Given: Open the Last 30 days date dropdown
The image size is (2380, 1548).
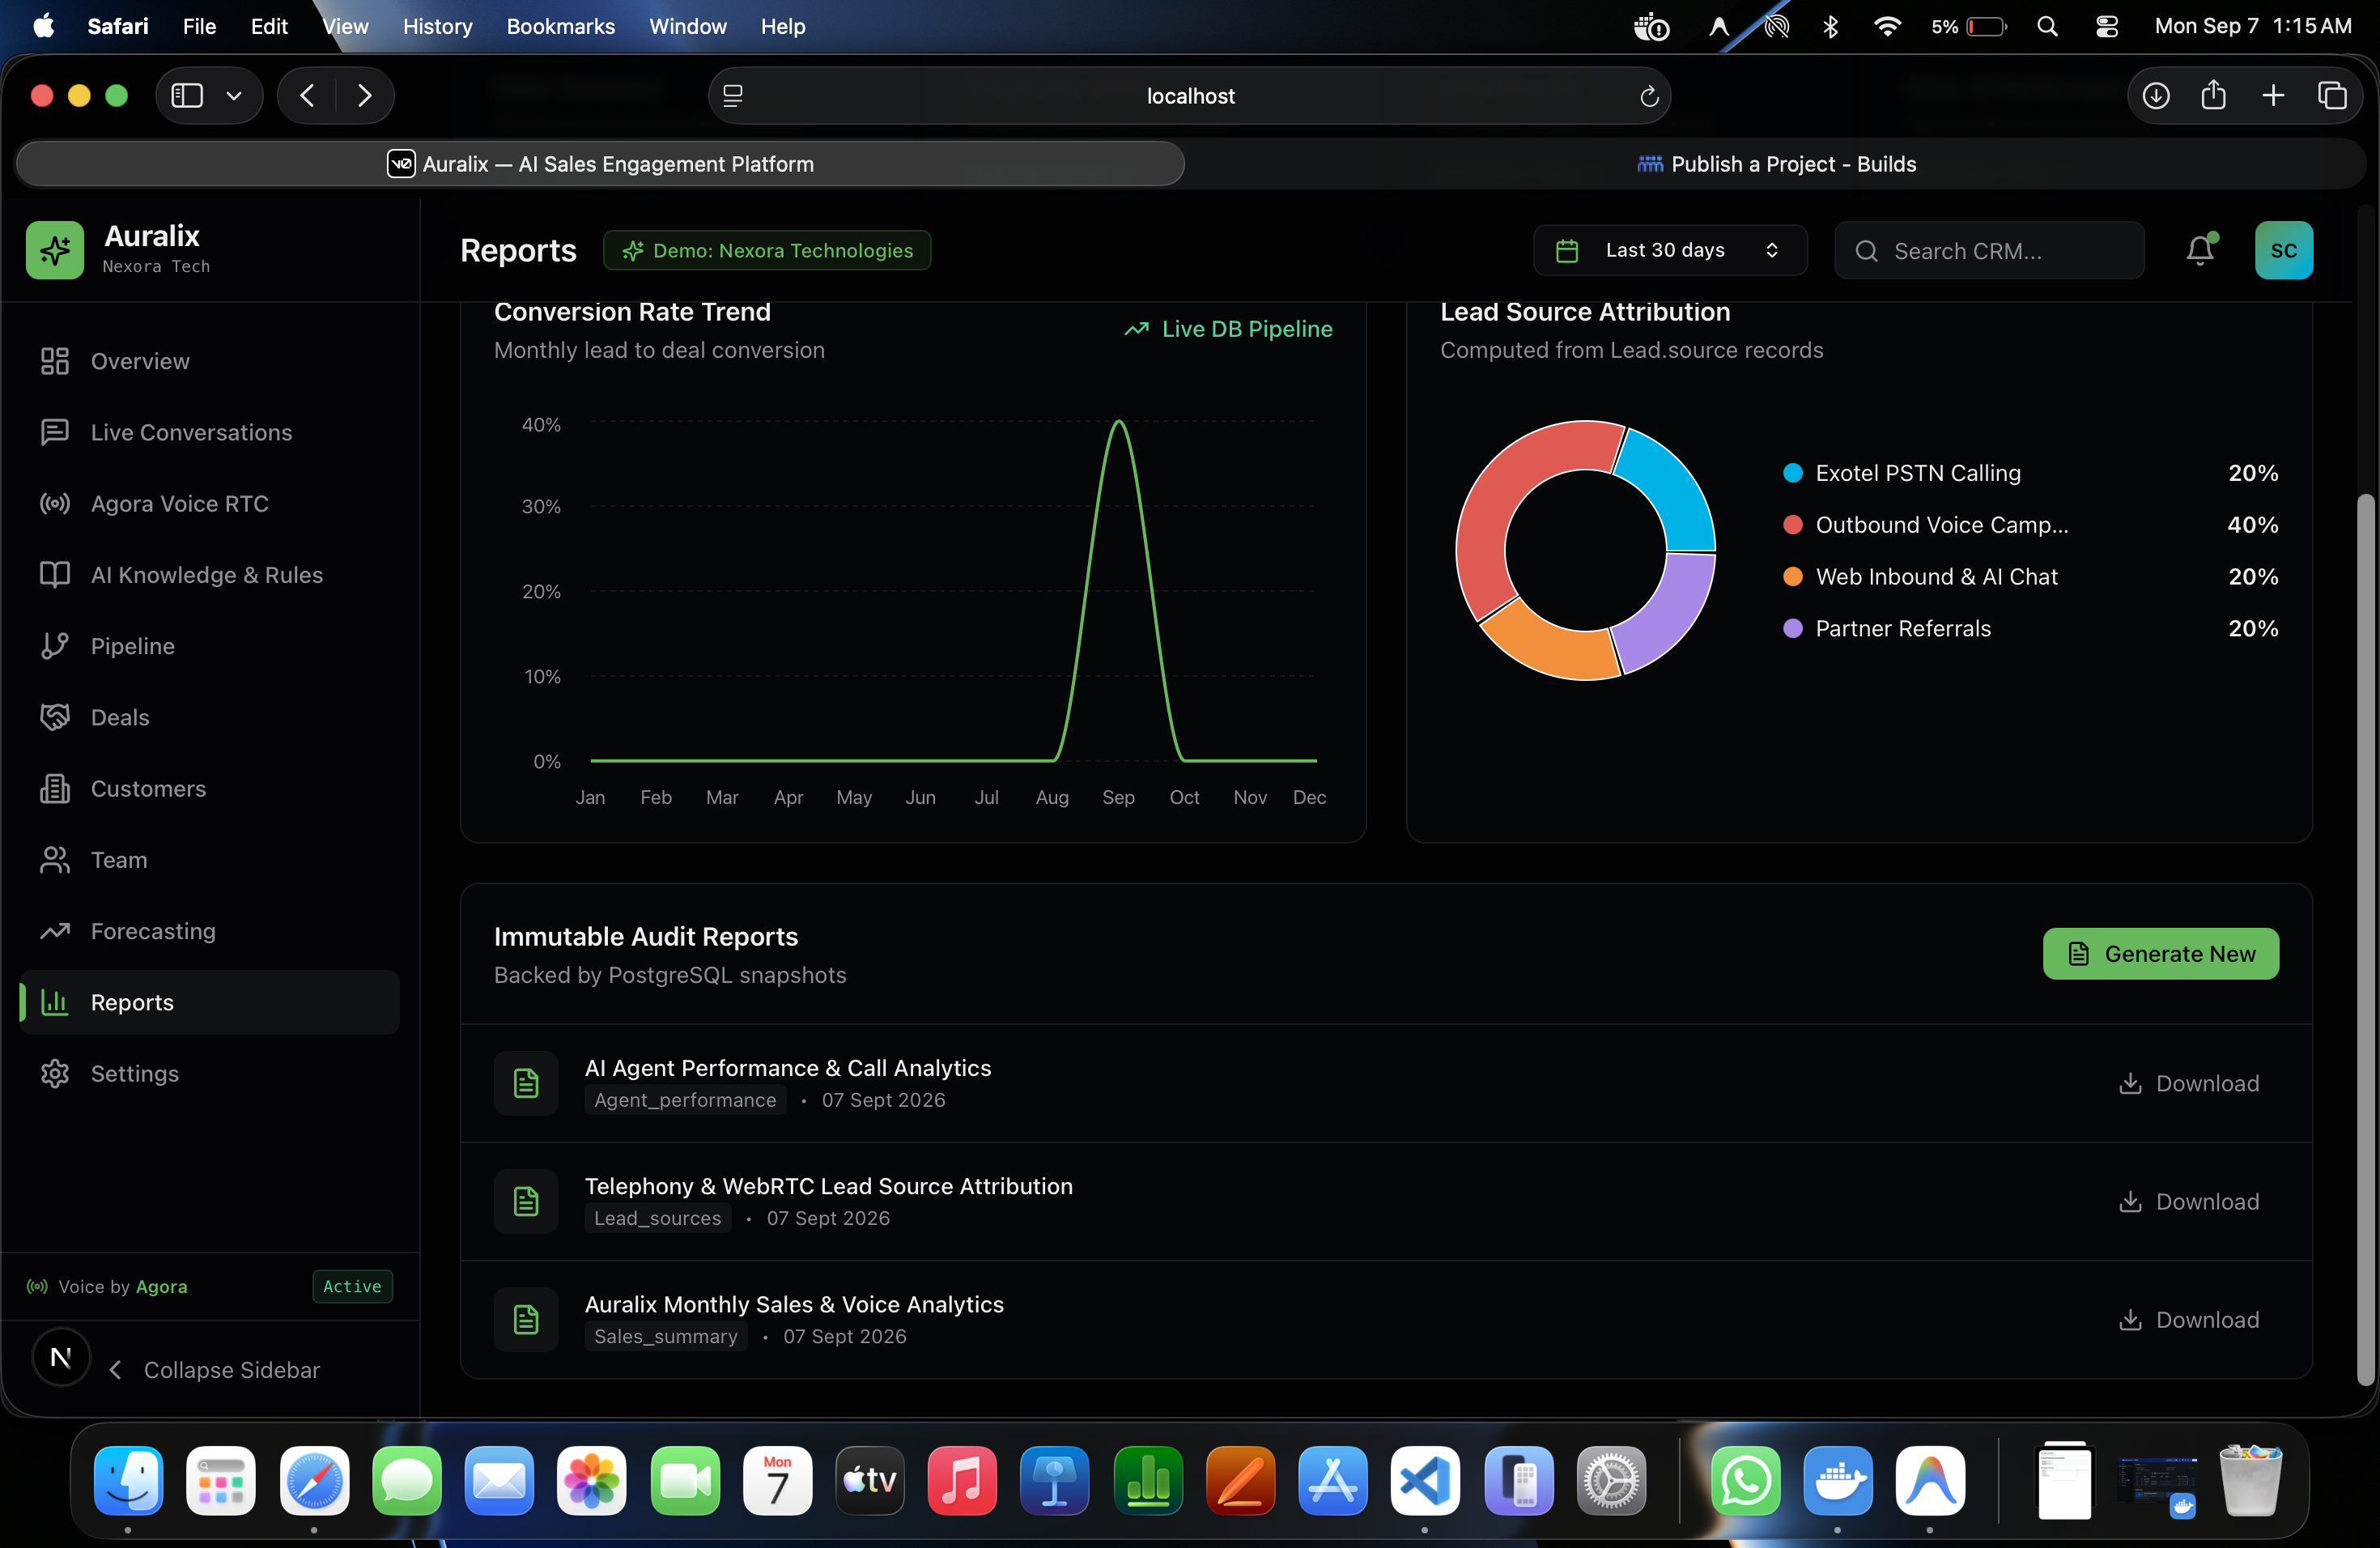Looking at the screenshot, I should [1670, 250].
